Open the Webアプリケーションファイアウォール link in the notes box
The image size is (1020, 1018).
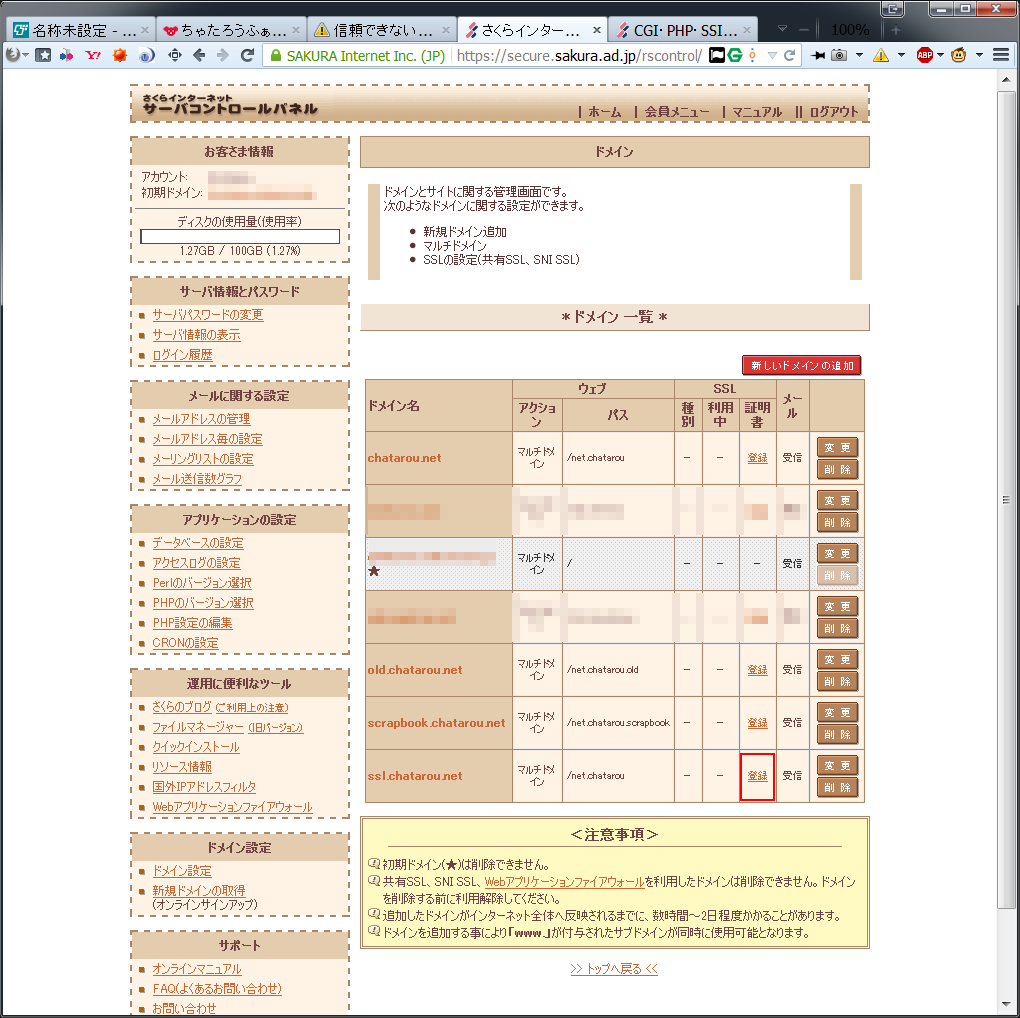tap(565, 882)
